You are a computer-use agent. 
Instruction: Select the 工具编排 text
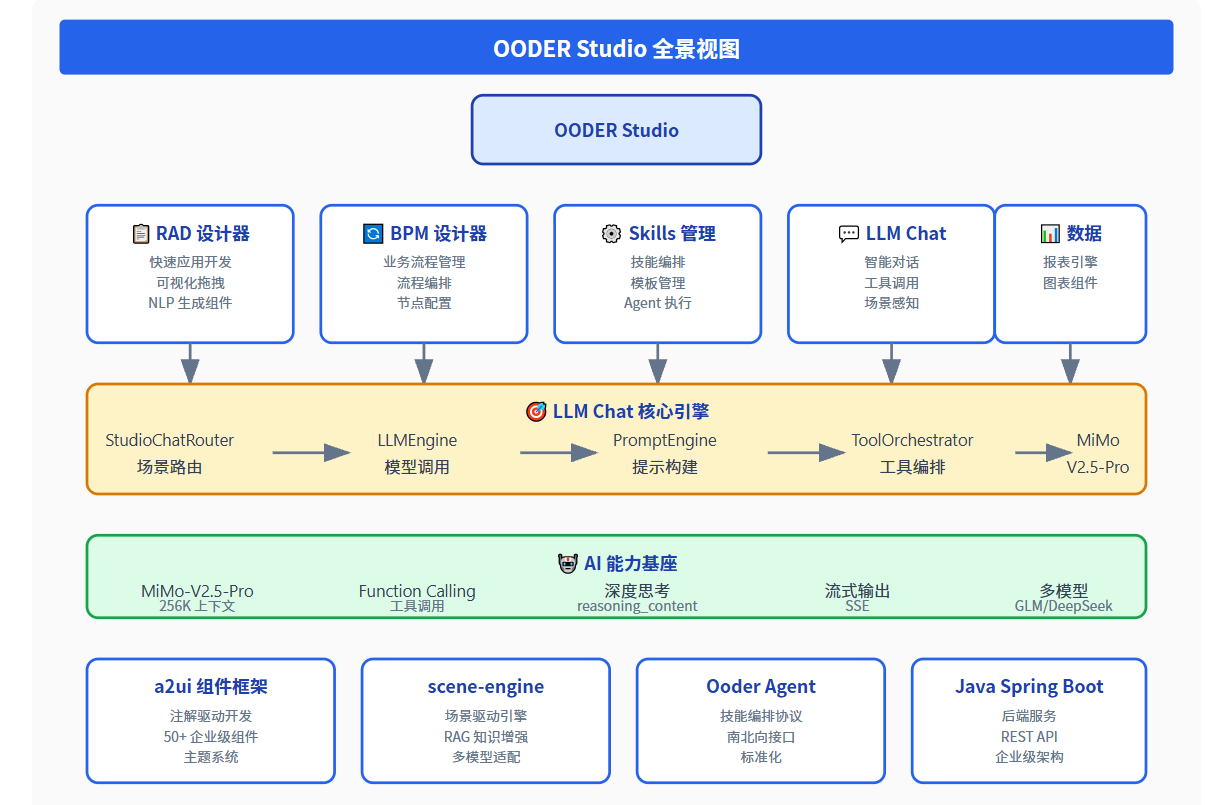[x=912, y=466]
